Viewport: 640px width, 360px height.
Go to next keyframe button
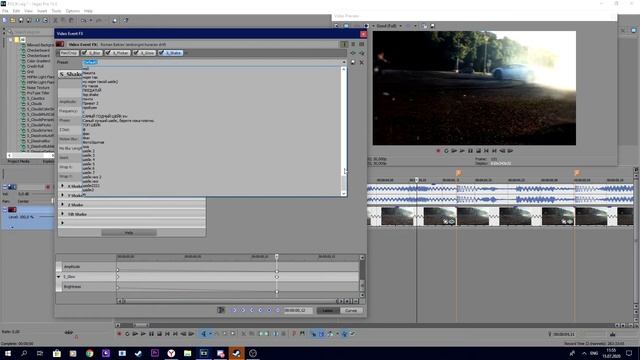point(252,310)
